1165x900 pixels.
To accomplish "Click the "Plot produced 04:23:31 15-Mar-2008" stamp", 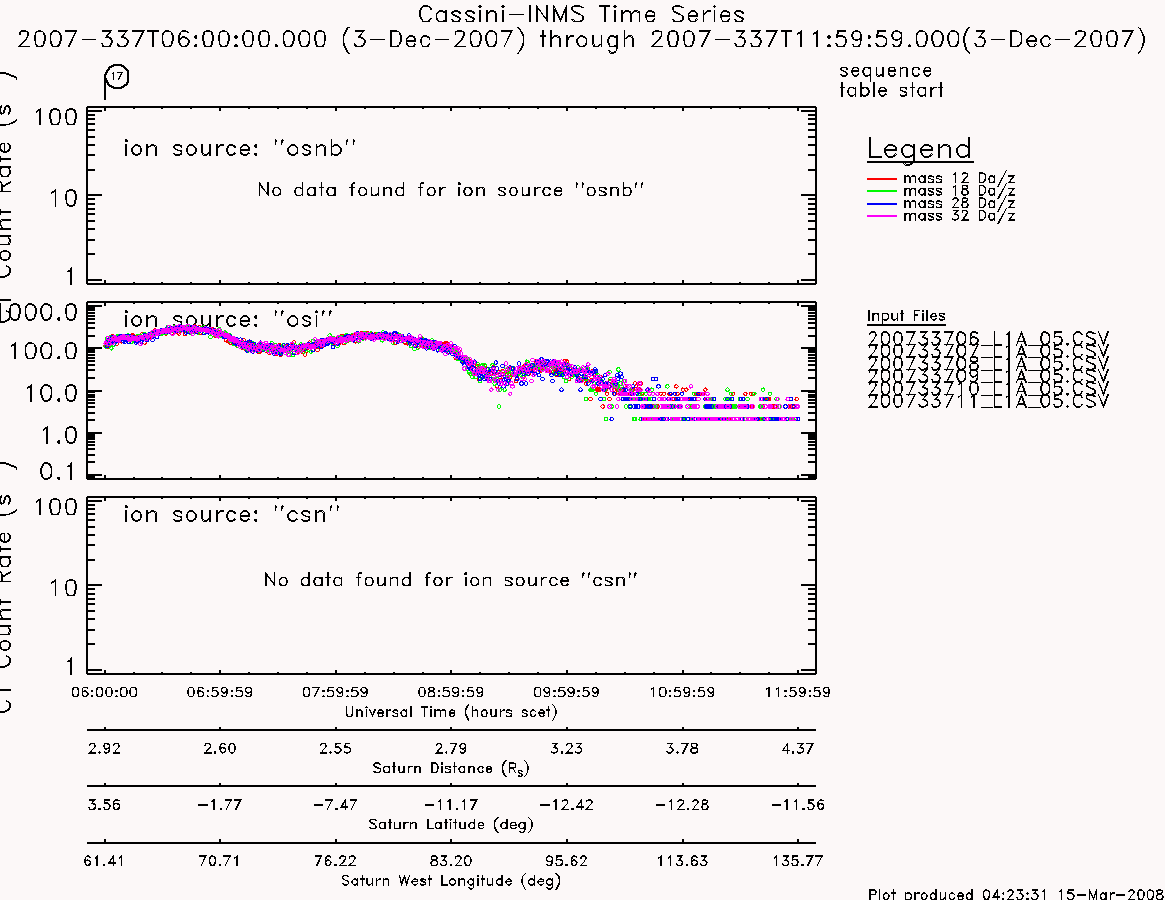I will click(x=1015, y=893).
